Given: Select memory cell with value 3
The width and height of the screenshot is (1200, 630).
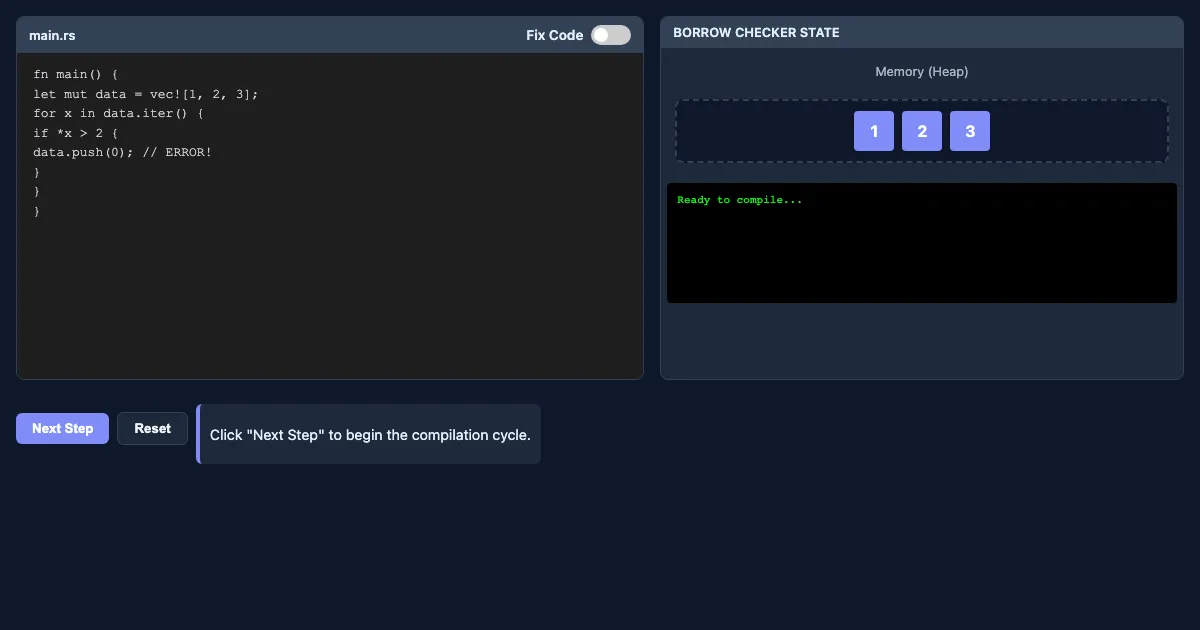Looking at the screenshot, I should point(970,131).
